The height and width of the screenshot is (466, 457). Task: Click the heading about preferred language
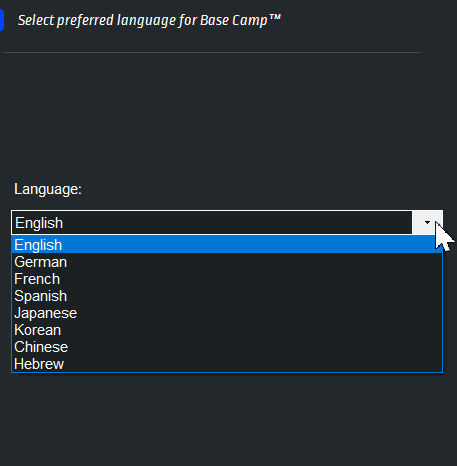149,20
